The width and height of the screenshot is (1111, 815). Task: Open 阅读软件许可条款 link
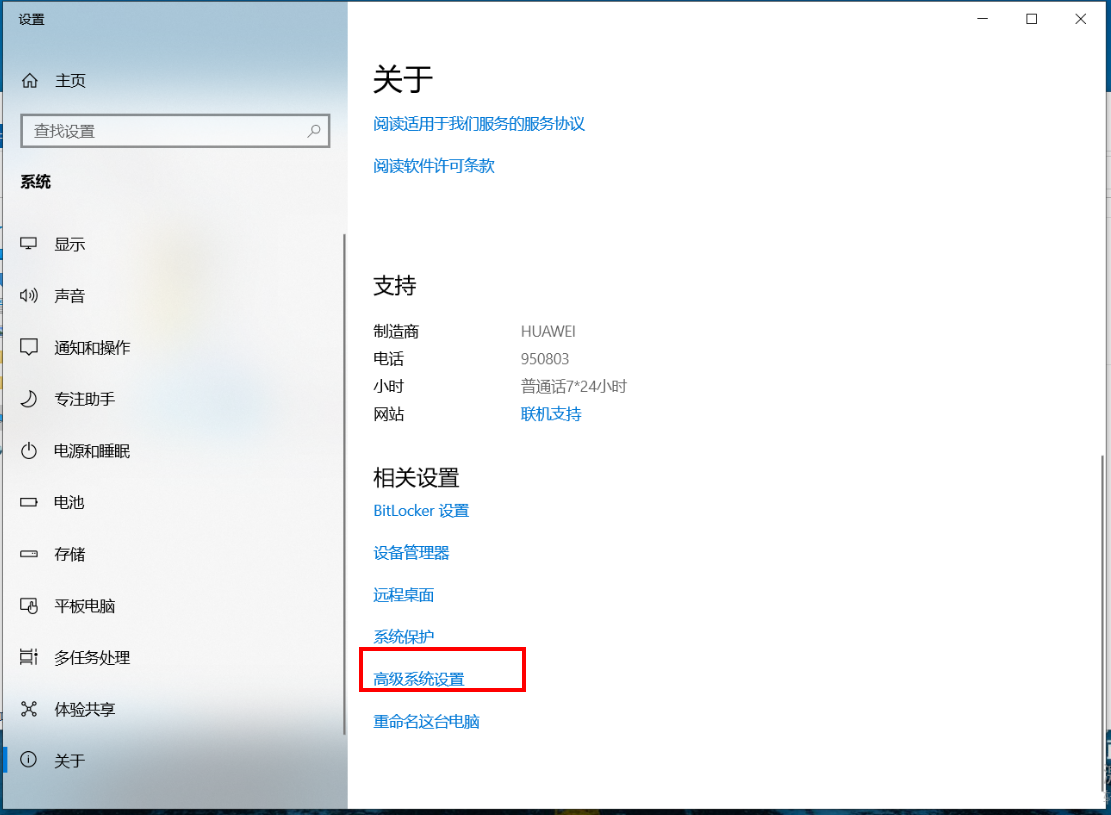pos(434,166)
